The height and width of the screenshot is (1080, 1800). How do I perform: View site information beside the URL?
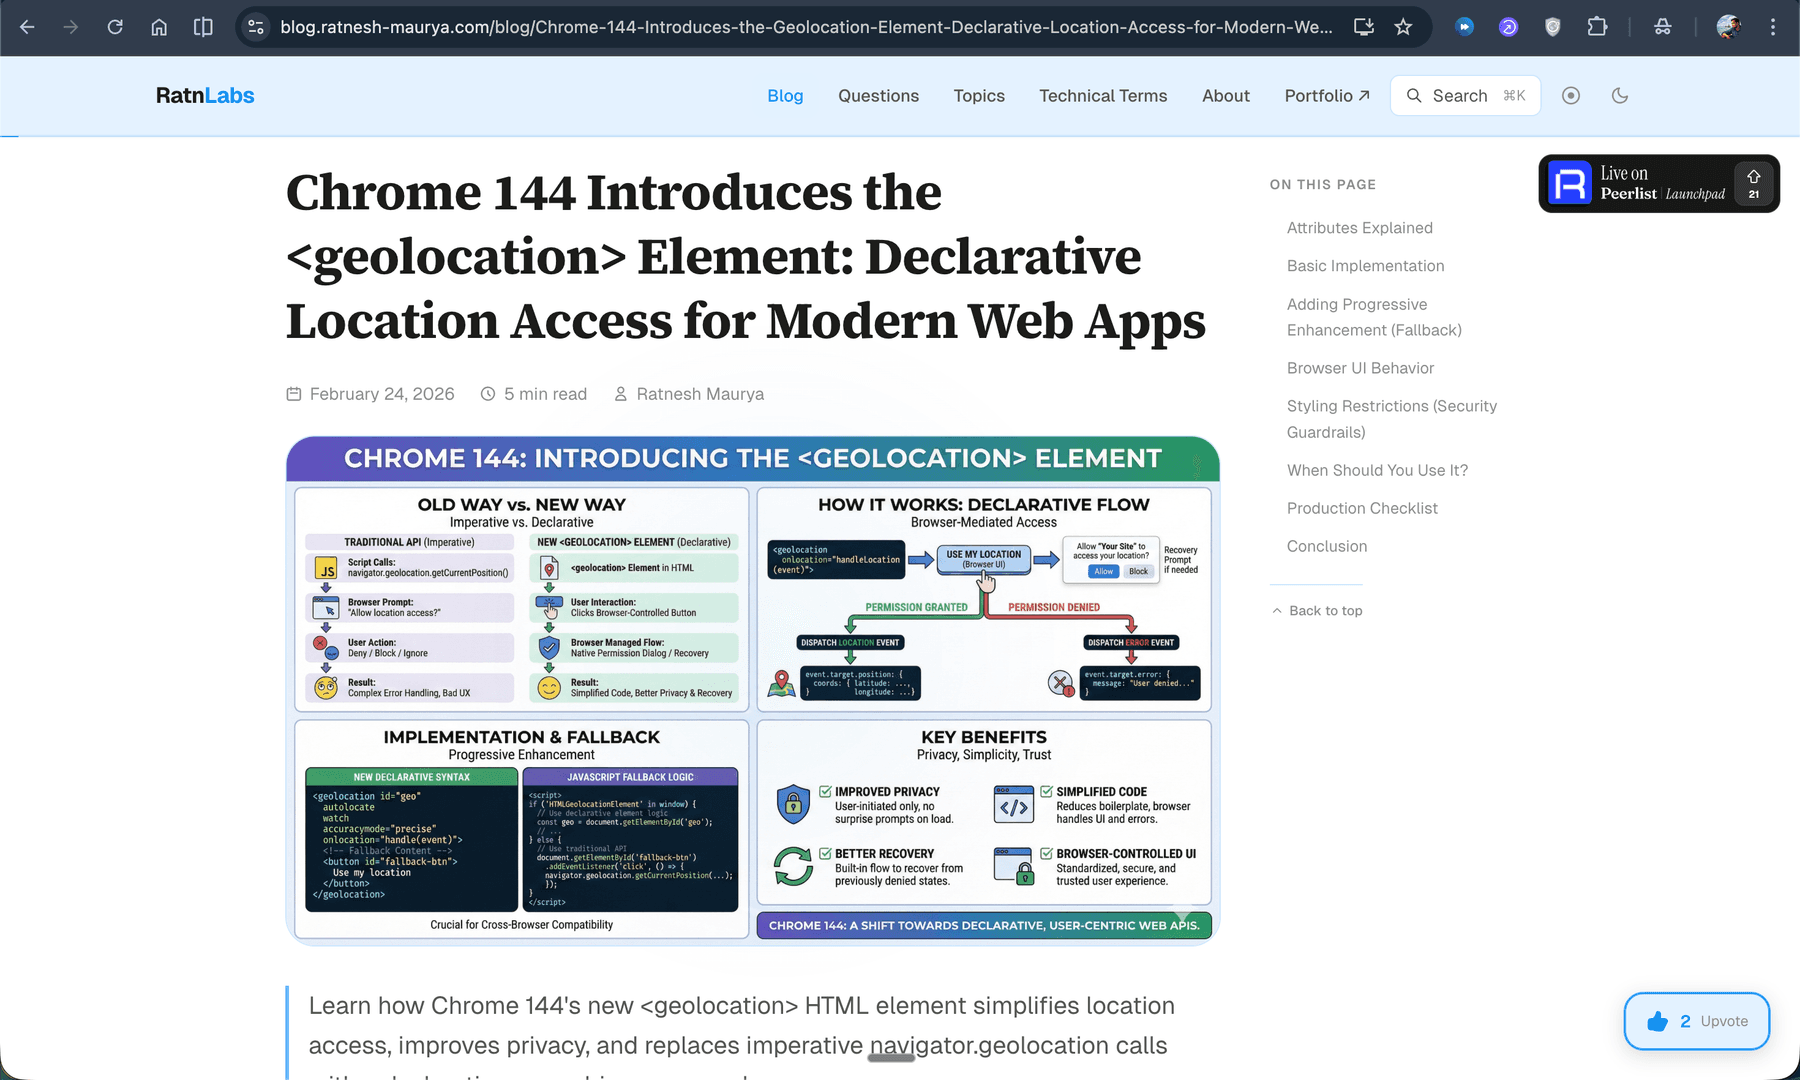pyautogui.click(x=257, y=27)
